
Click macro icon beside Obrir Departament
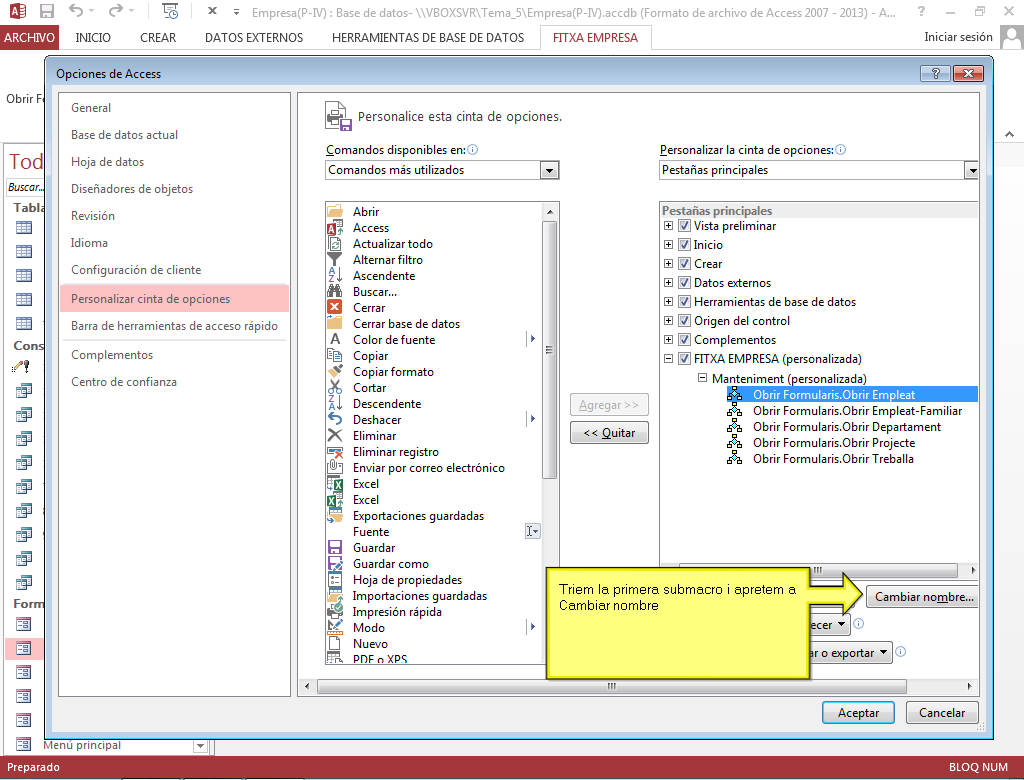point(735,427)
